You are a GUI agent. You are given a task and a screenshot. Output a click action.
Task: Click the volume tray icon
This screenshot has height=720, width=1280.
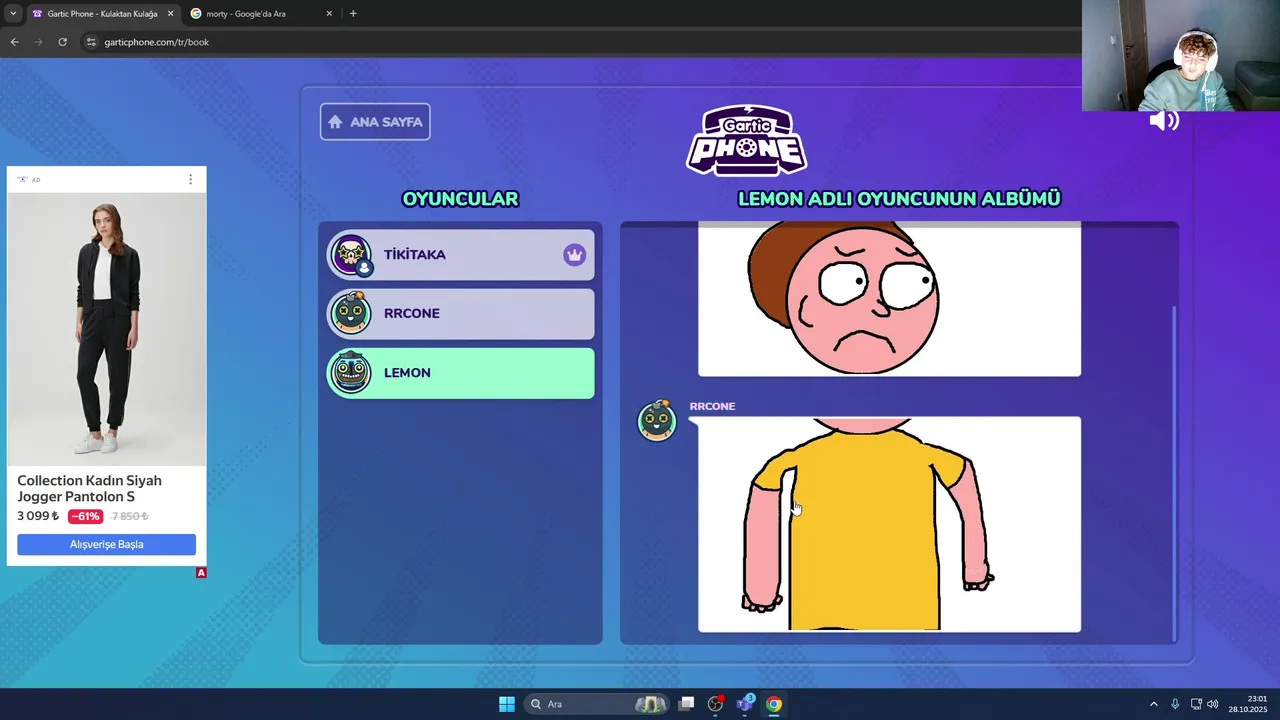click(1213, 704)
